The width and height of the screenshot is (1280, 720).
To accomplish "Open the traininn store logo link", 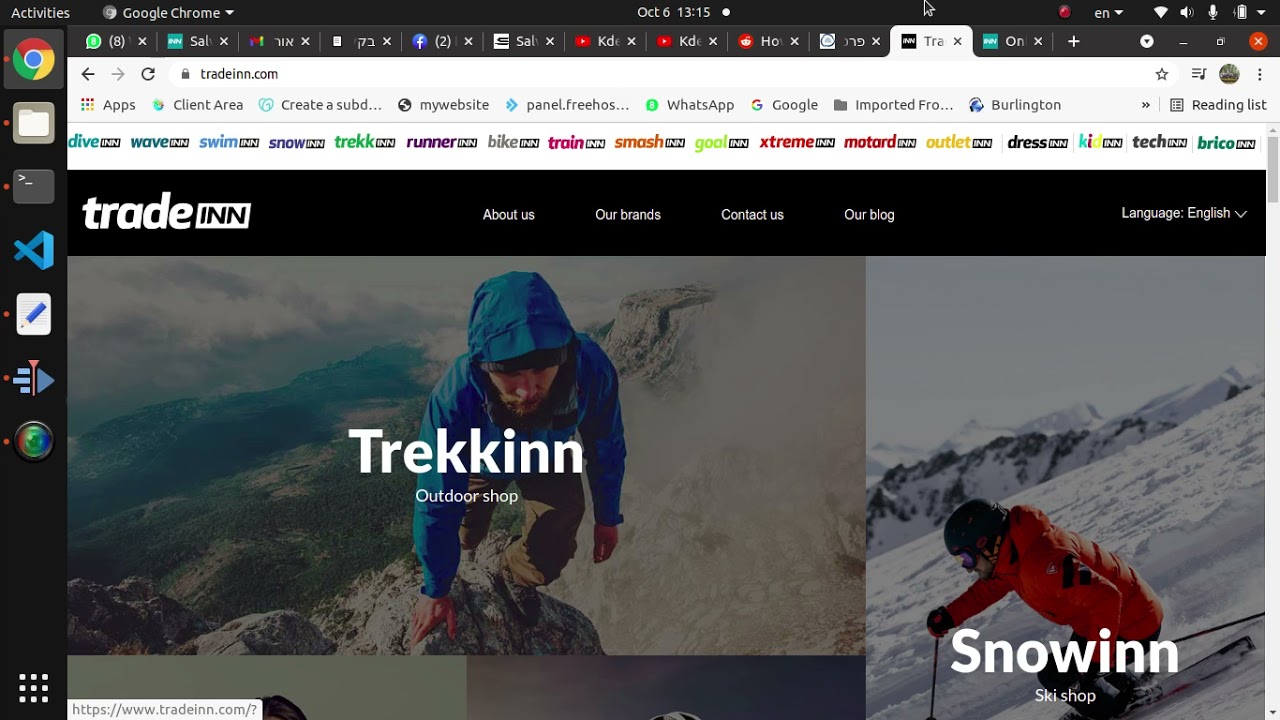I will (x=576, y=143).
